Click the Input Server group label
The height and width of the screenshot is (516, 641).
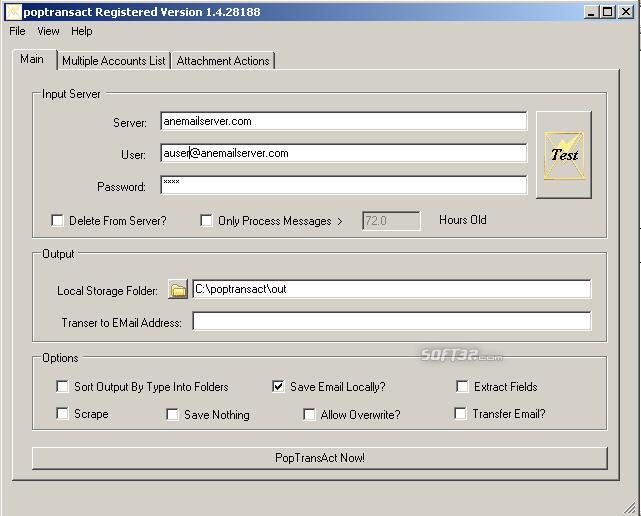pyautogui.click(x=71, y=94)
